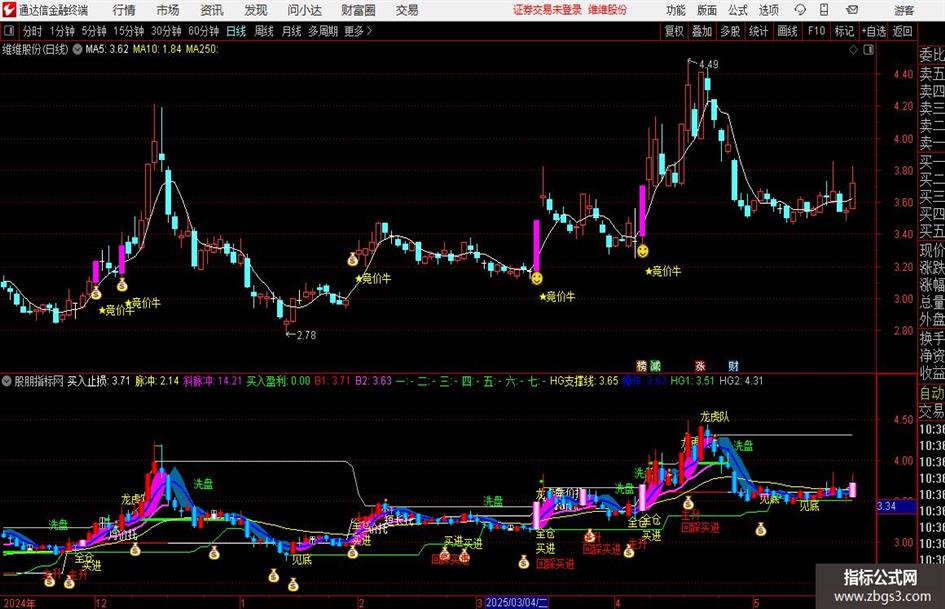Image resolution: width=945 pixels, height=609 pixels.
Task: Click the diamond icon at chart top-right
Action: [853, 50]
